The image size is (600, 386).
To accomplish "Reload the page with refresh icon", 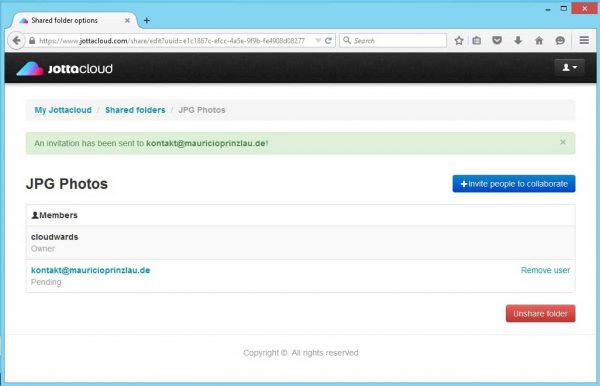I will pyautogui.click(x=328, y=41).
